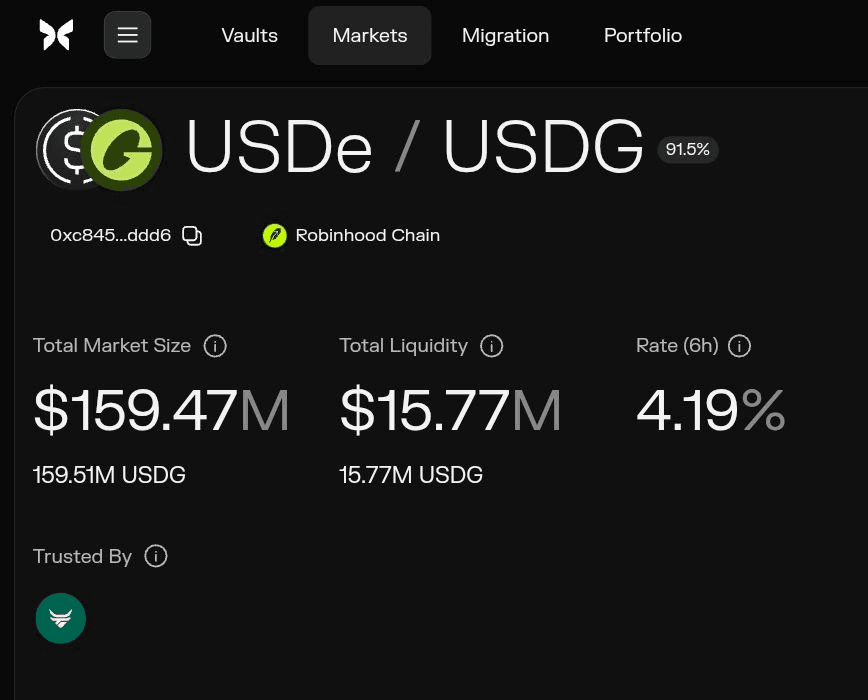
Task: Click the Robinhood Chain label
Action: (368, 235)
